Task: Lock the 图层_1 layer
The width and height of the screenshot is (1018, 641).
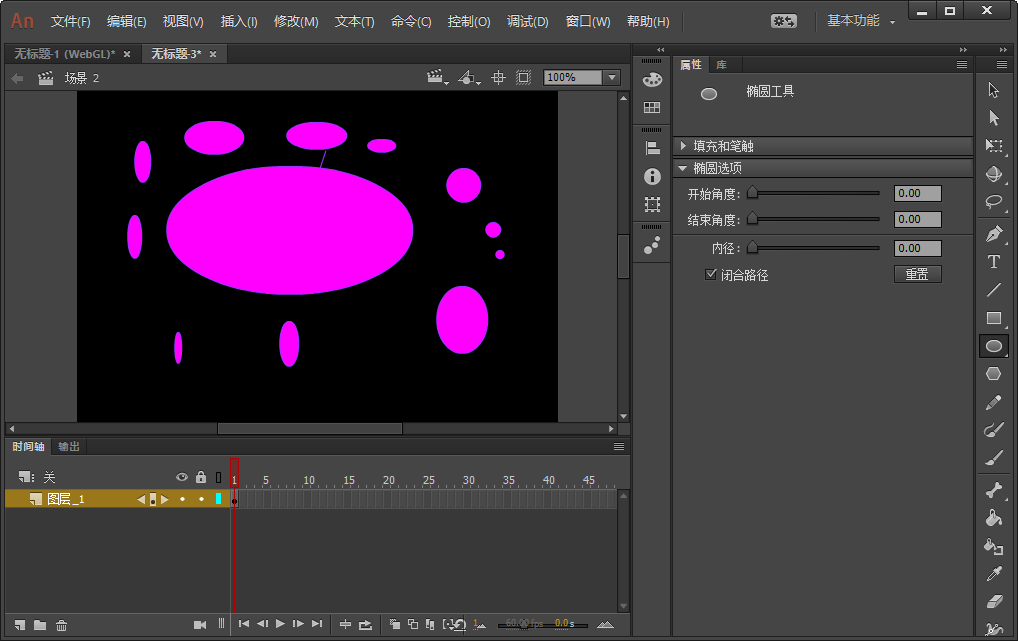Action: tap(201, 499)
